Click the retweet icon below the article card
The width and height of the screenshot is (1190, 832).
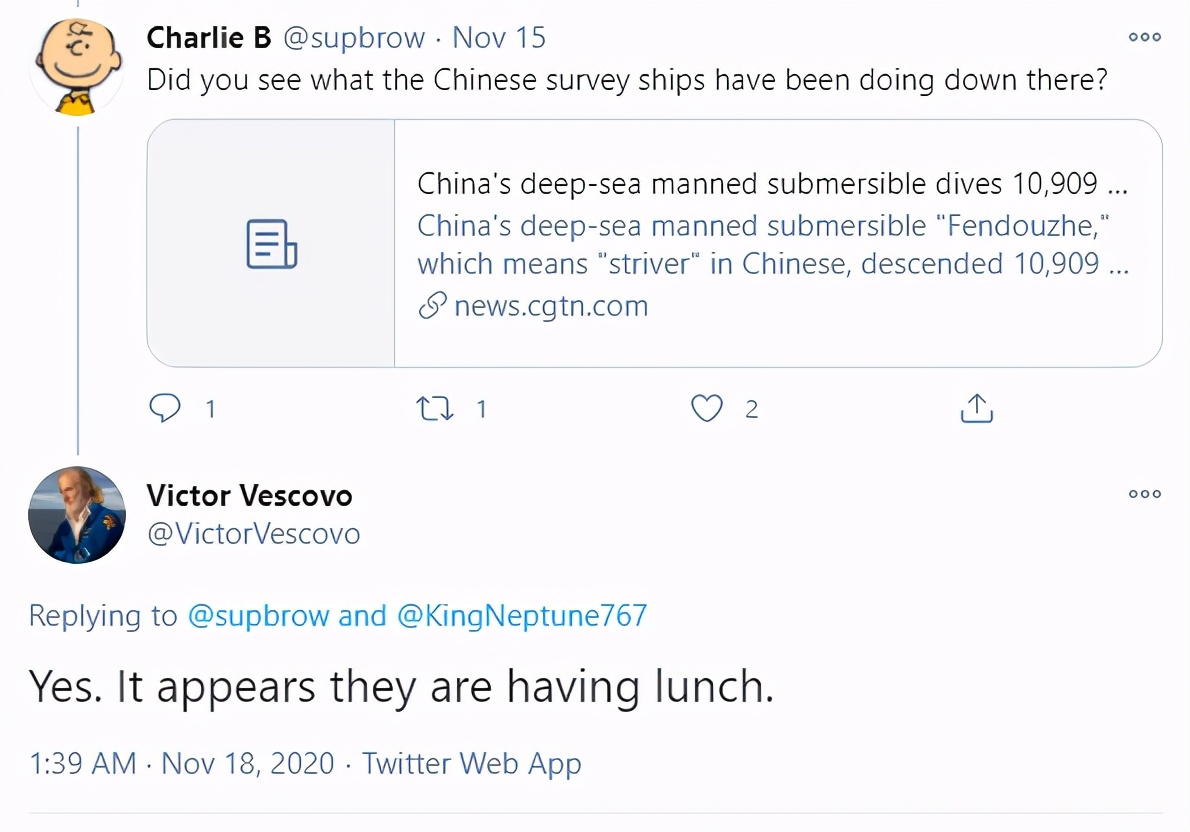[x=437, y=408]
